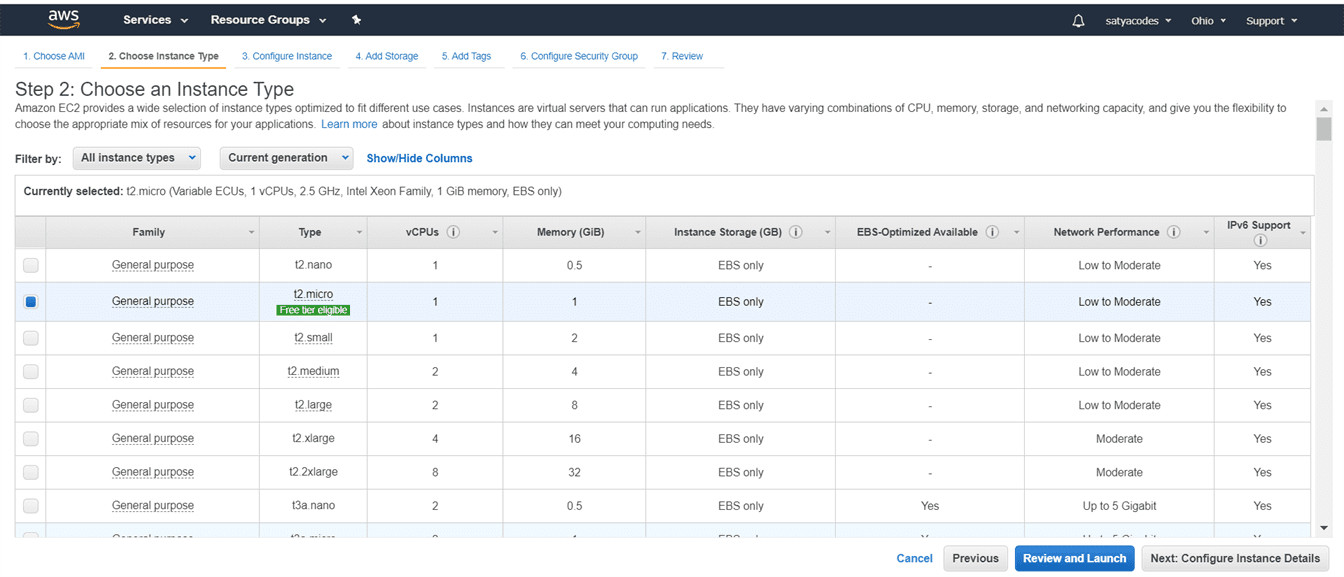Click info icon next to vCPUs header
Screen dimensions: 1344x577
coord(453,232)
